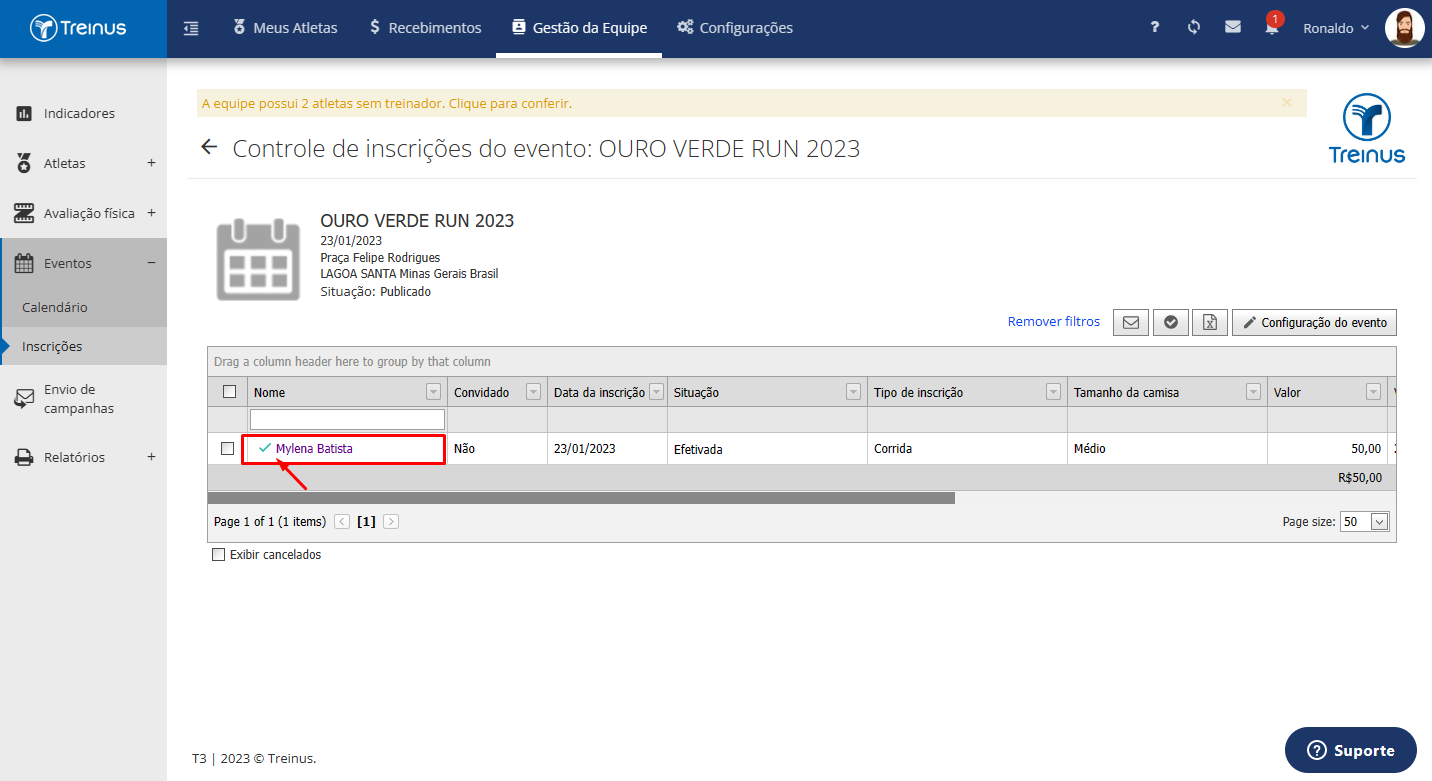Open Configurações tab
Image resolution: width=1432 pixels, height=781 pixels.
tap(735, 28)
